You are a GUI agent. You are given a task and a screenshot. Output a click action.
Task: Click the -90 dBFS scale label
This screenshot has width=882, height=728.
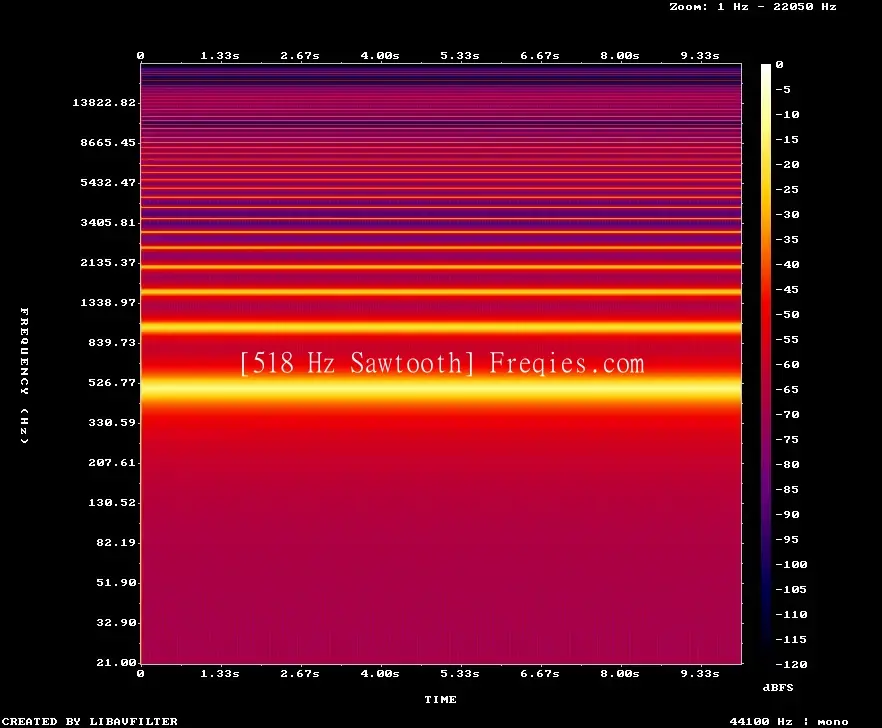787,515
